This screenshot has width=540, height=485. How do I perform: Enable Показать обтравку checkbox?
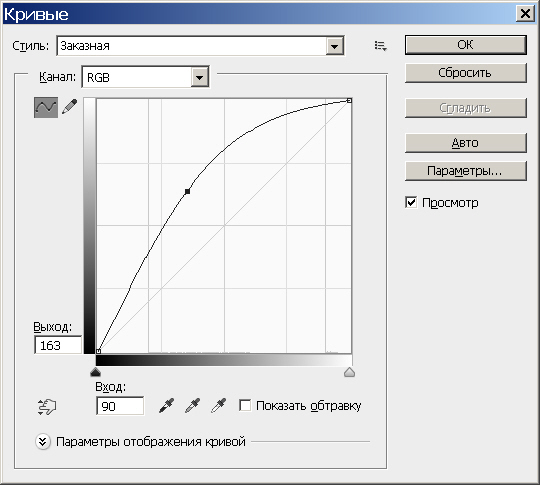tap(245, 405)
